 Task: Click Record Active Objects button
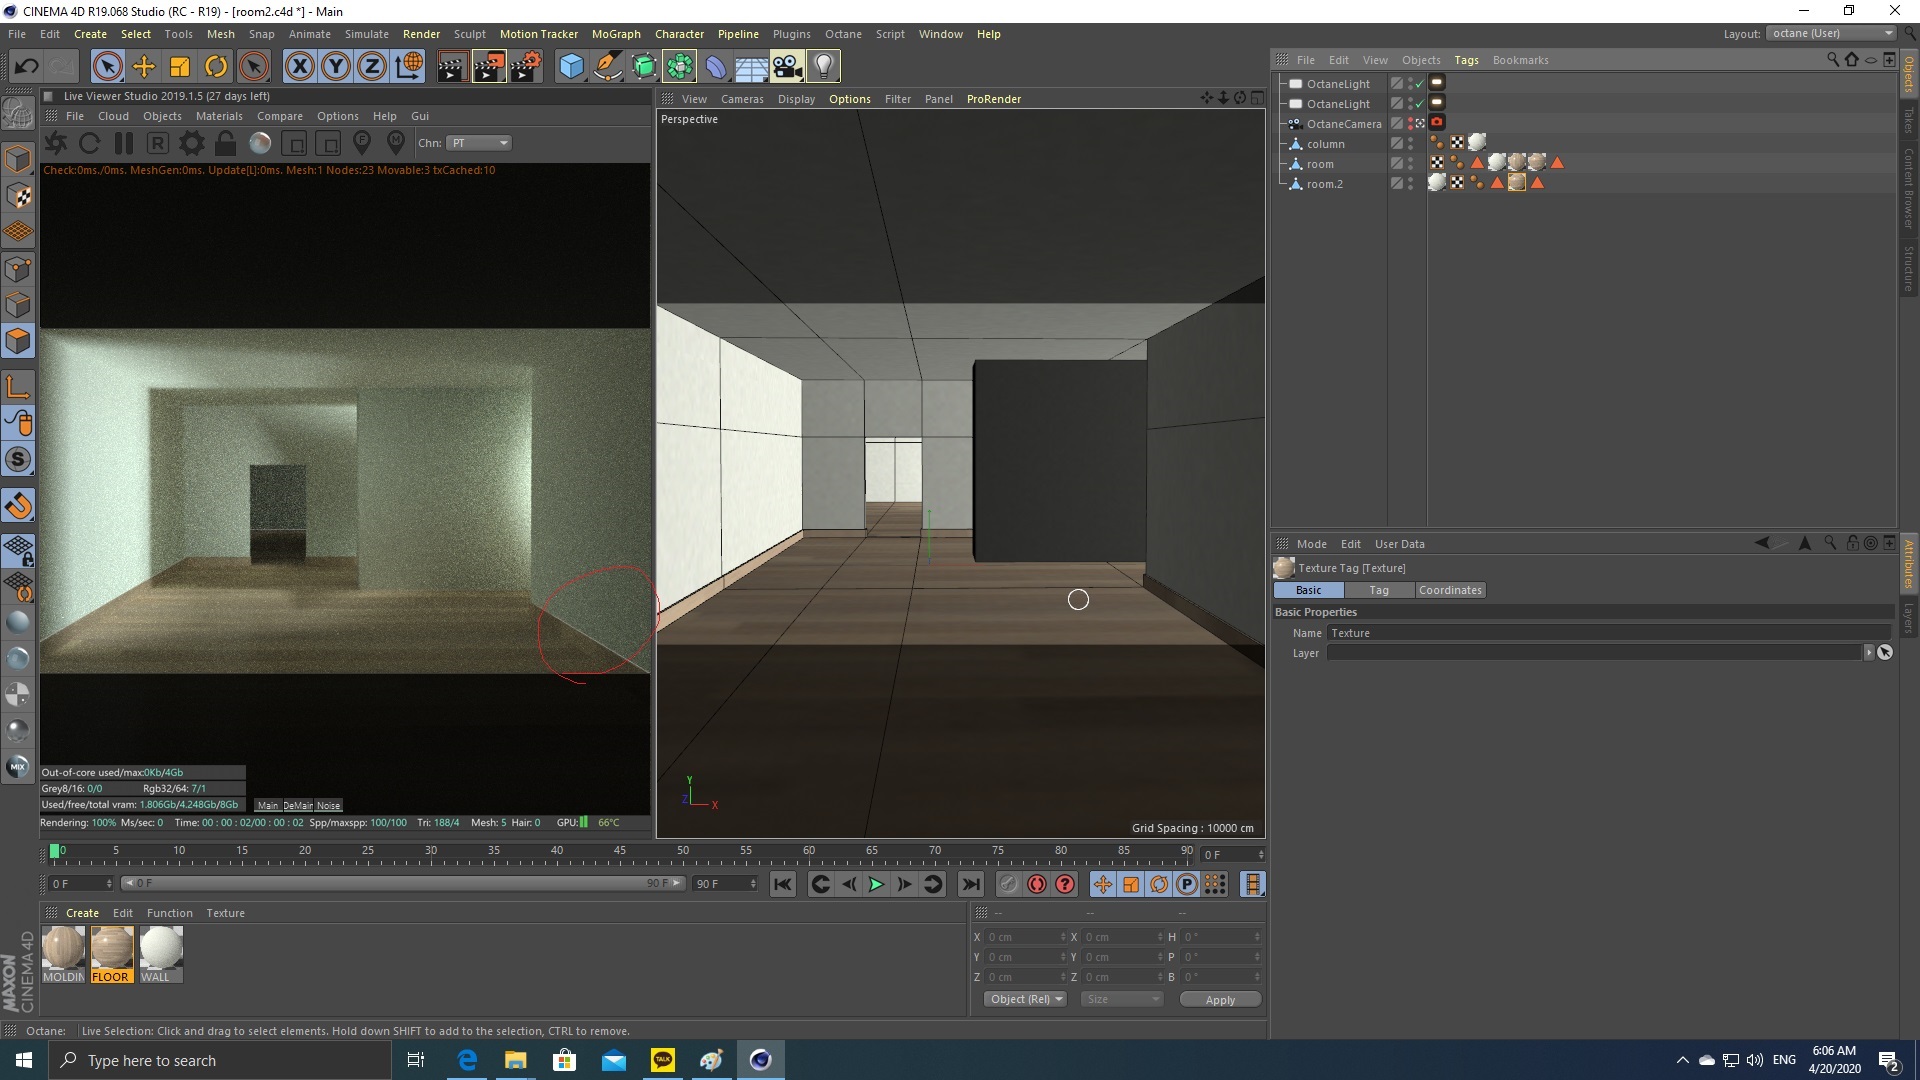tap(1008, 884)
